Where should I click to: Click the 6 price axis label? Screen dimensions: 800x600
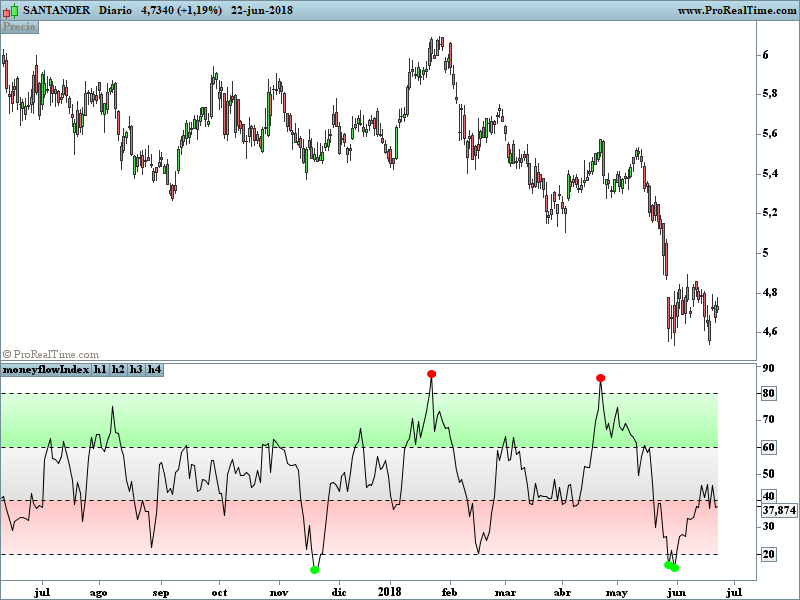[x=765, y=55]
